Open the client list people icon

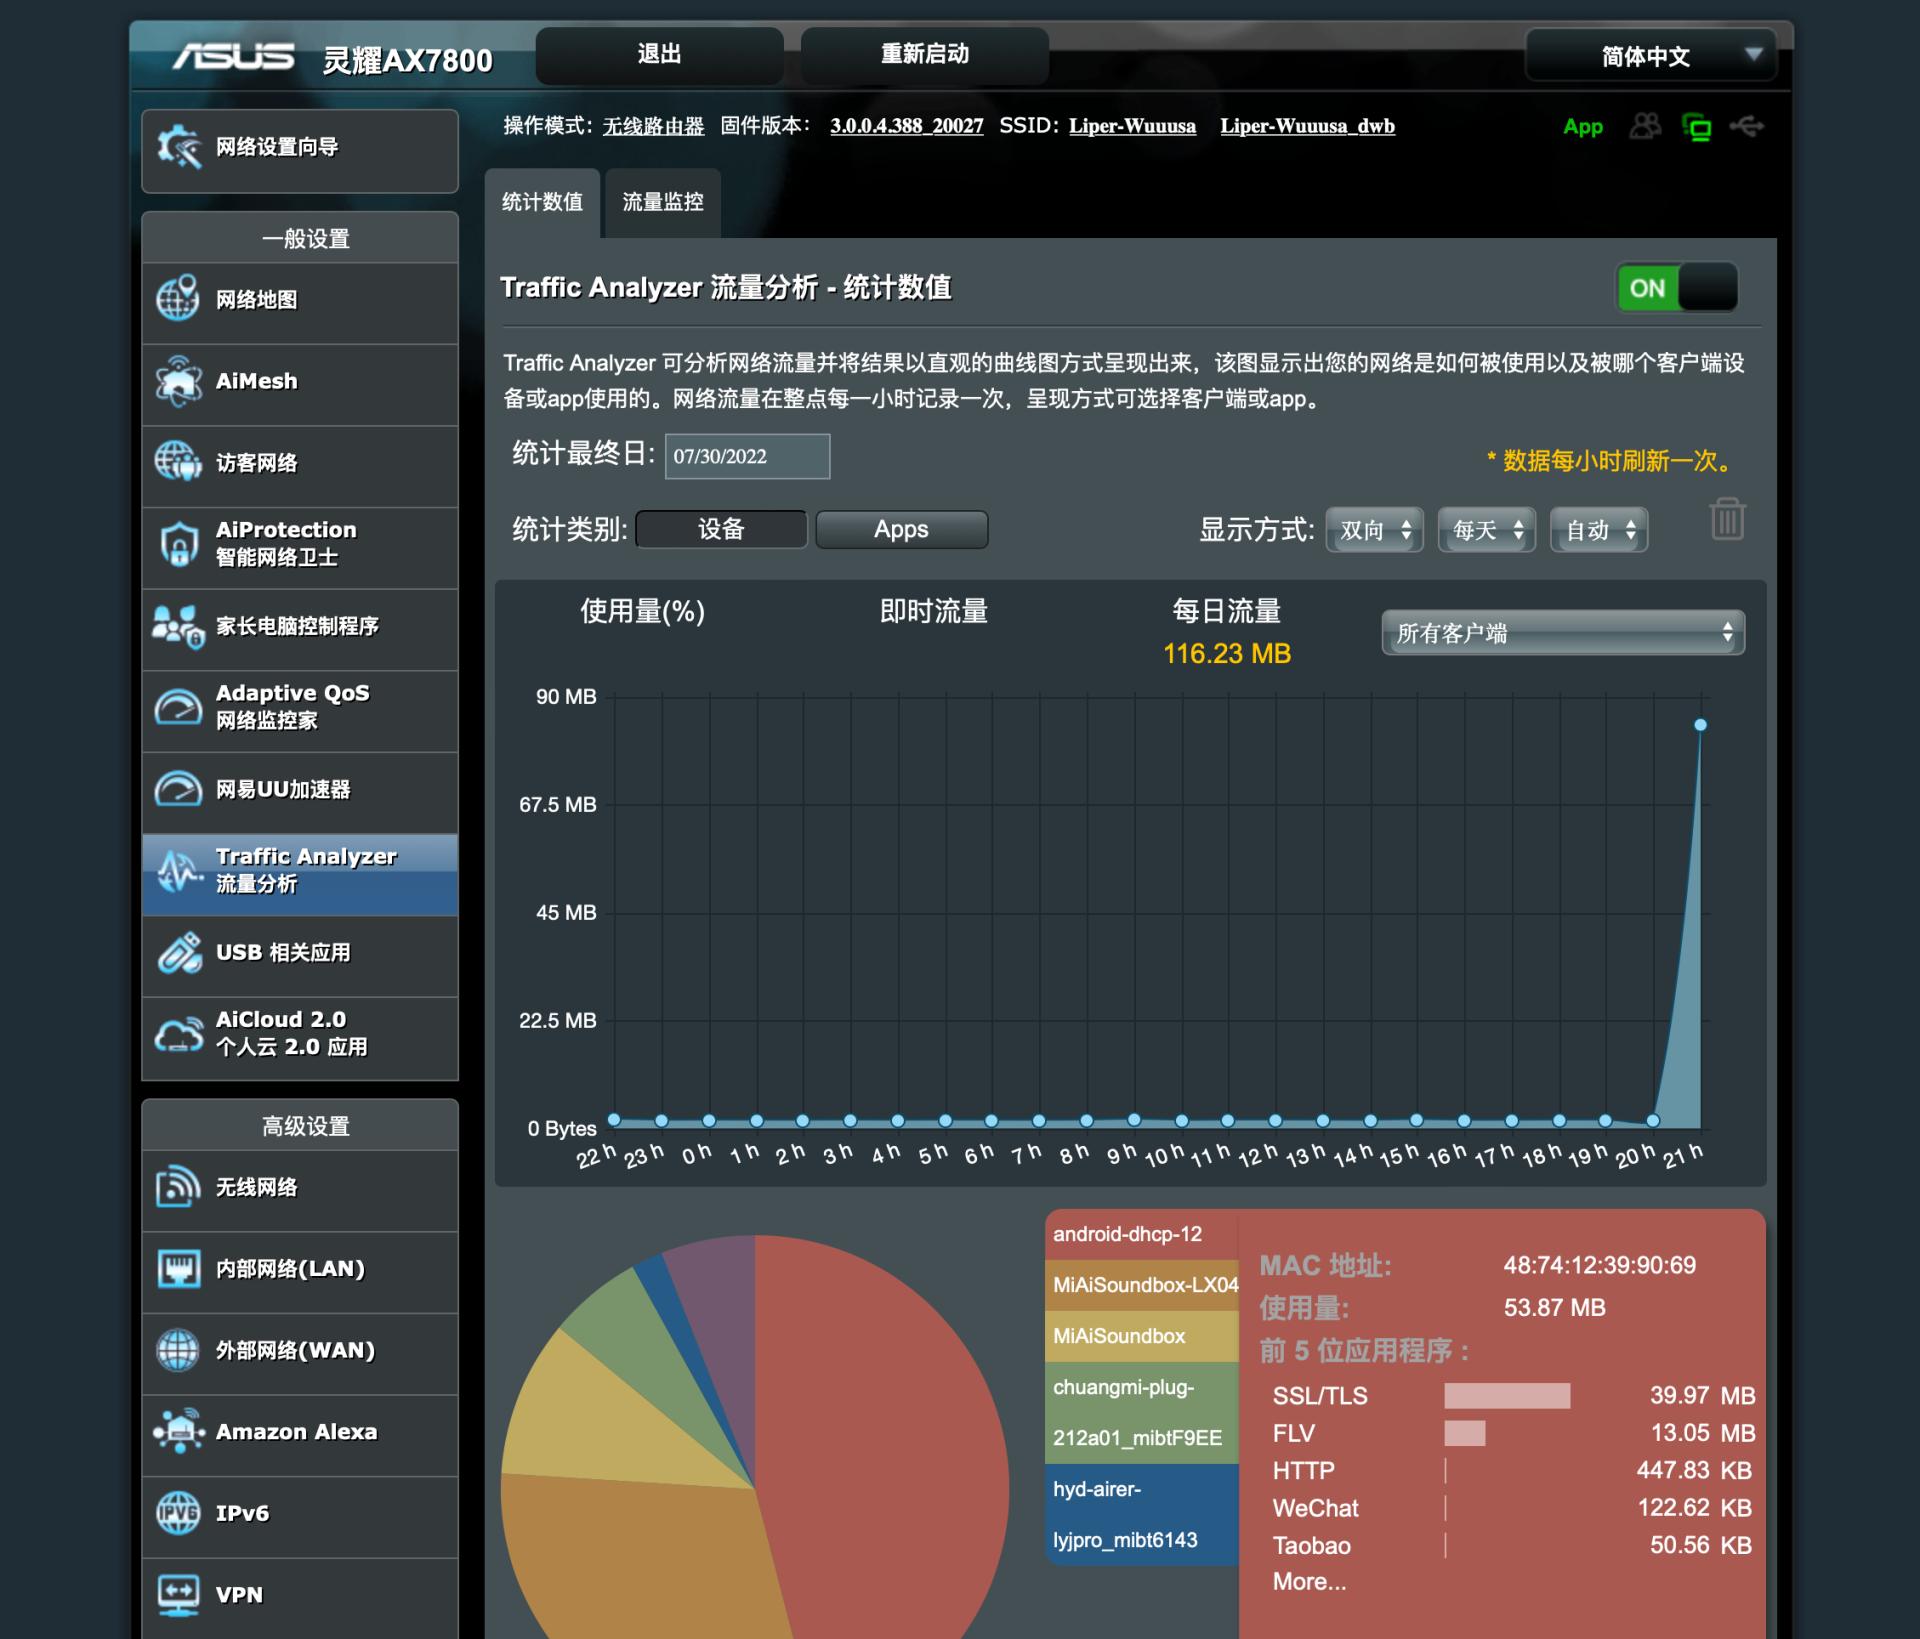click(x=1646, y=127)
